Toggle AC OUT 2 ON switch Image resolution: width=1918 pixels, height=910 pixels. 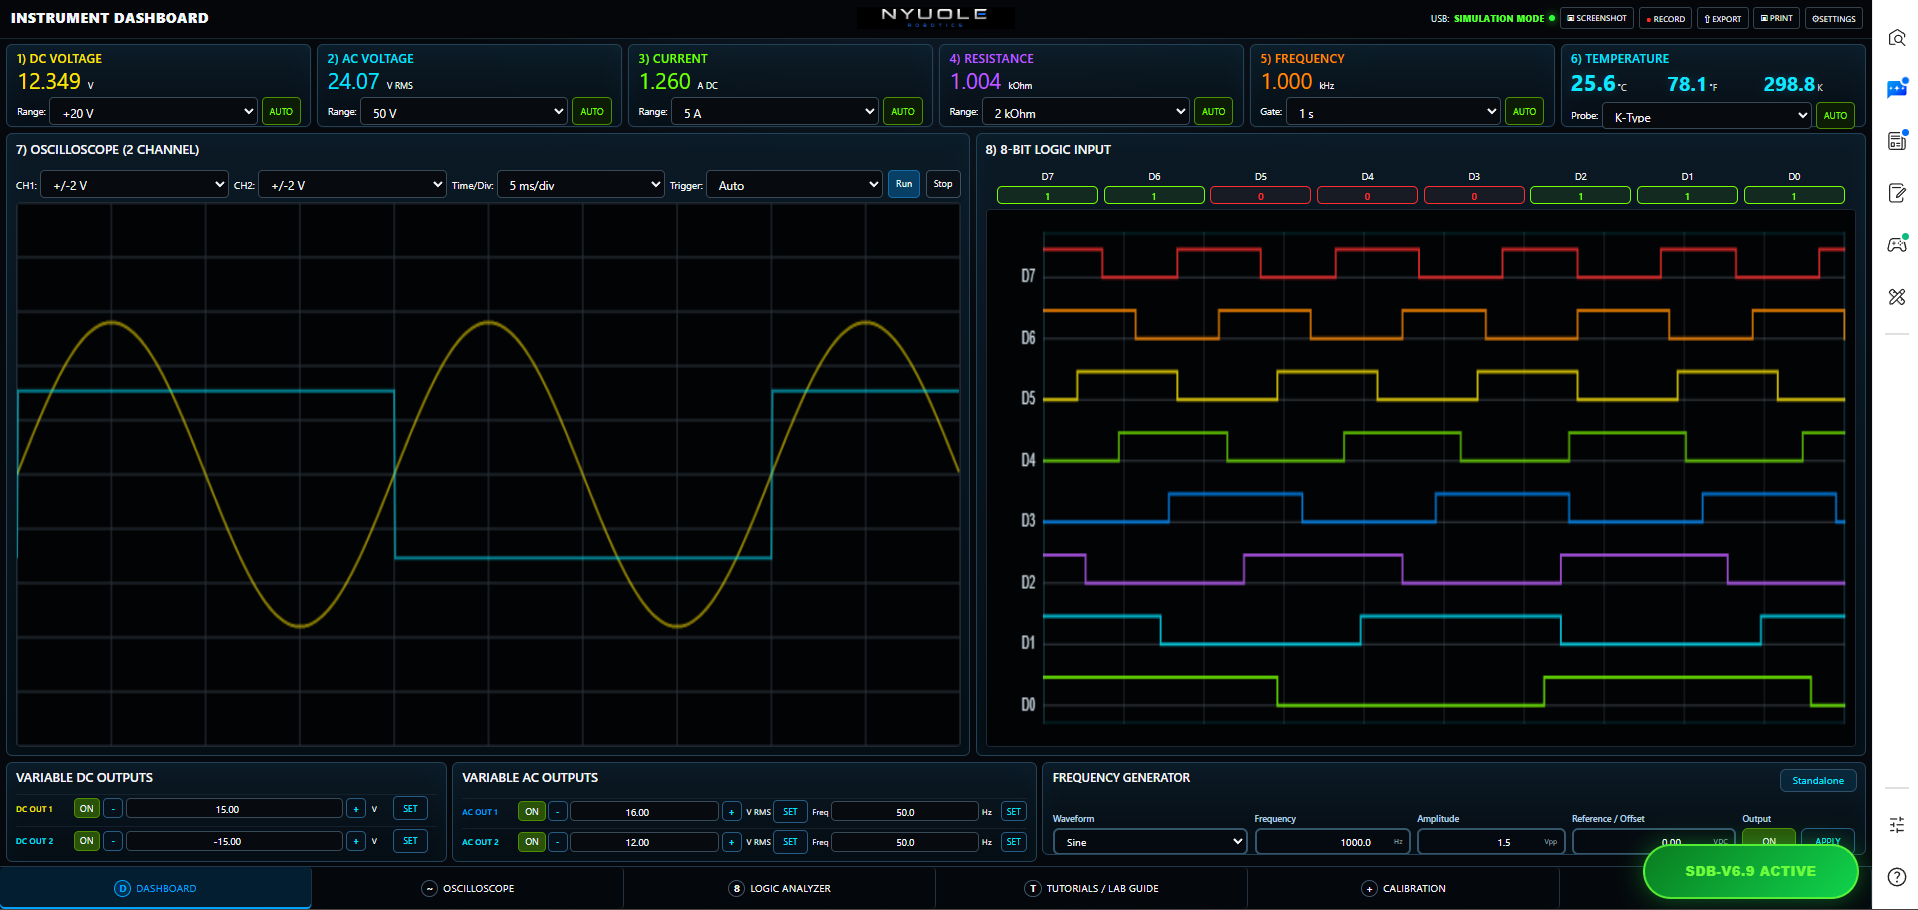[532, 842]
